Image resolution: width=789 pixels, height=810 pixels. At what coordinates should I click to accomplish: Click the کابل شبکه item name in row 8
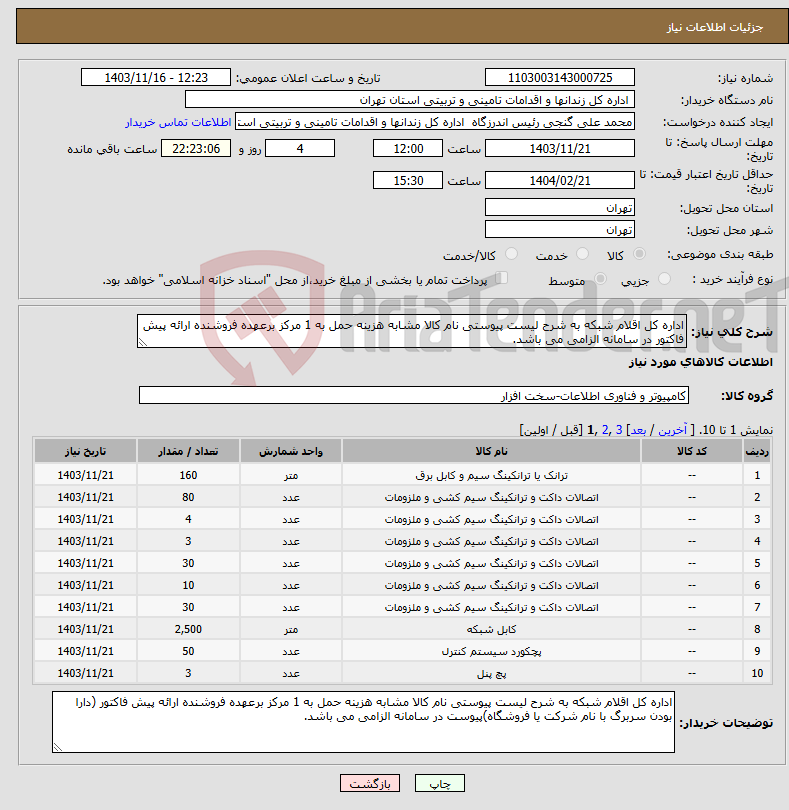491,629
